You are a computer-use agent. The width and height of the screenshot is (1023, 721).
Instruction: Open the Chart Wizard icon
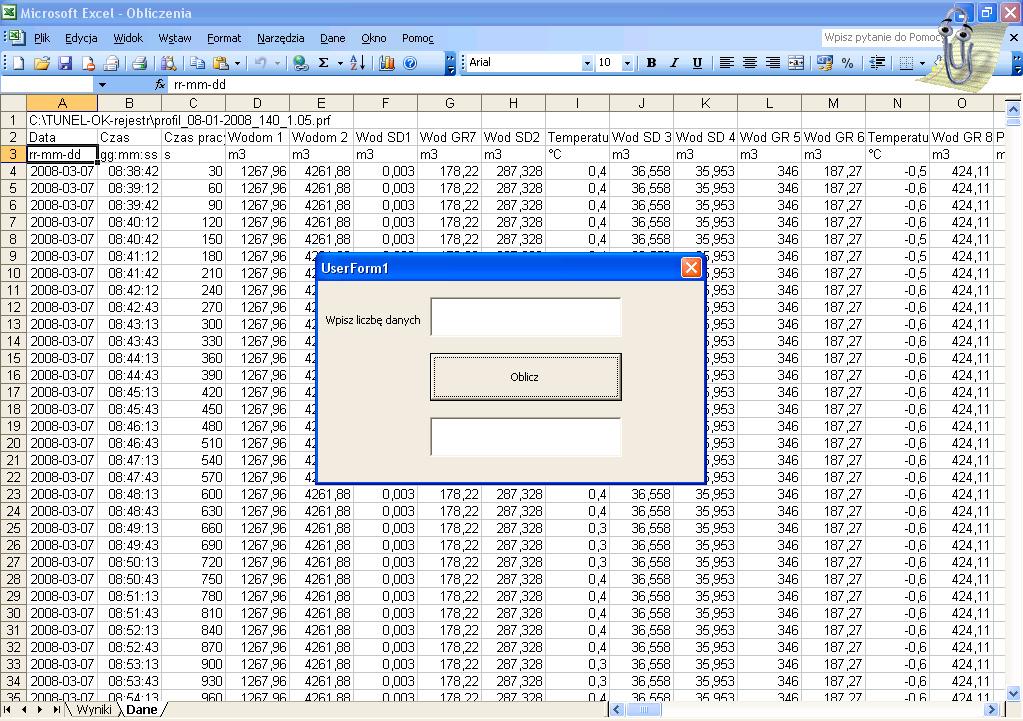point(387,63)
